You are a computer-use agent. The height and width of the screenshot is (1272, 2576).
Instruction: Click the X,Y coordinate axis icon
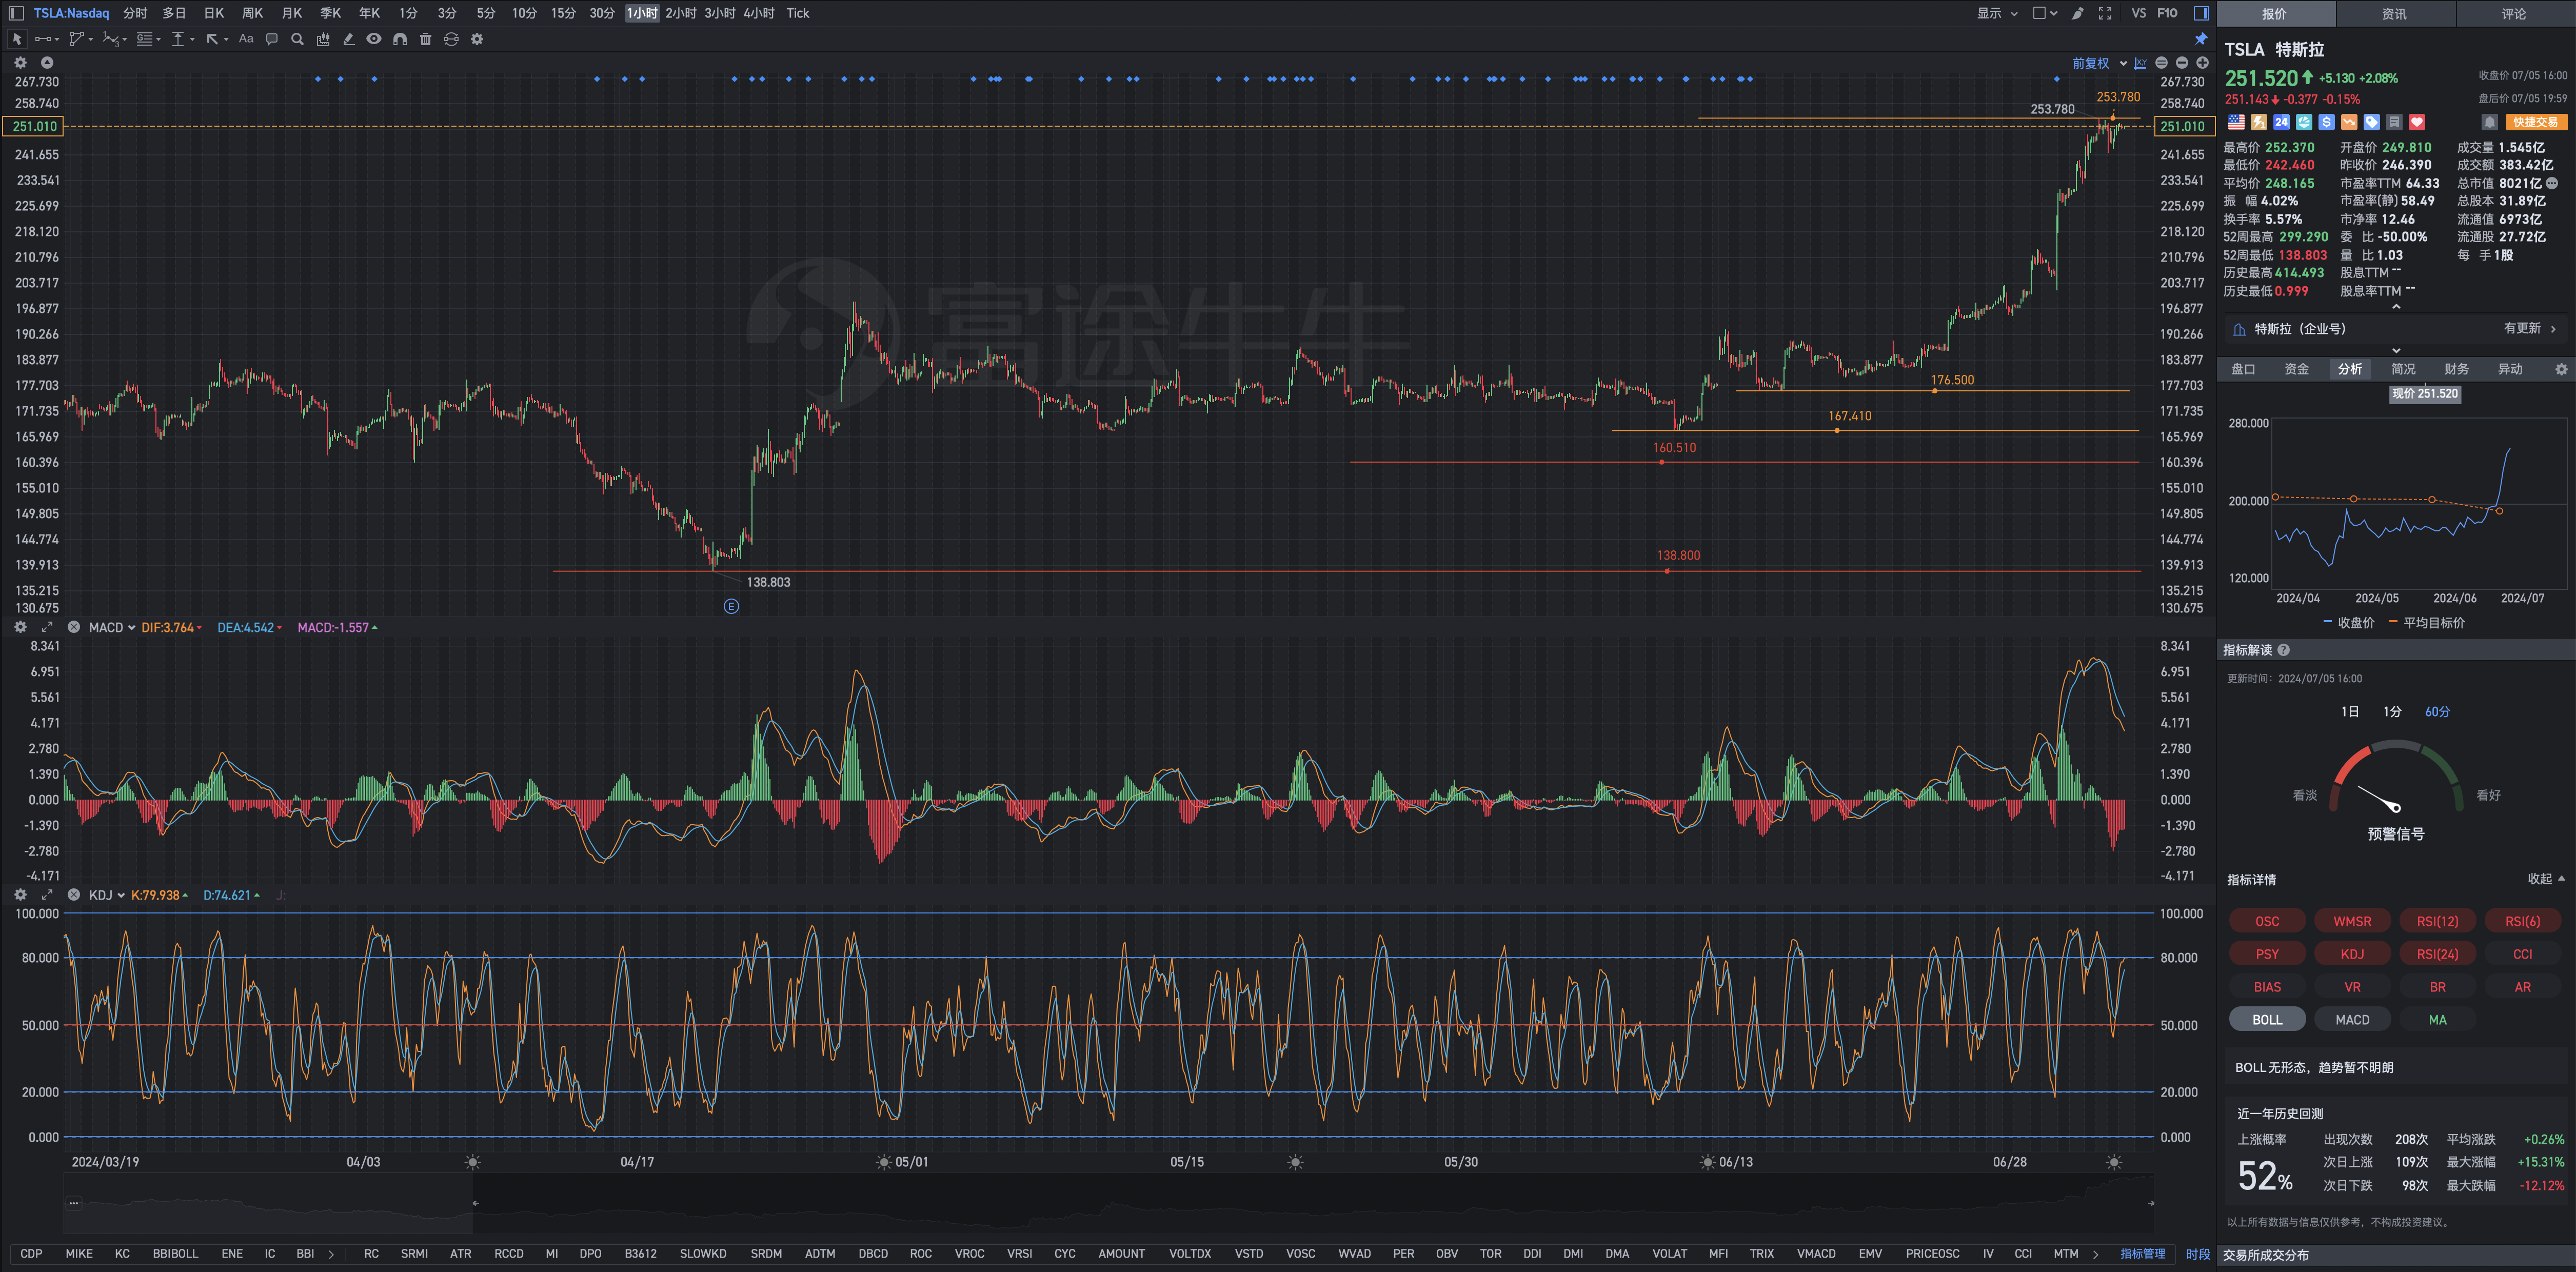(2141, 63)
